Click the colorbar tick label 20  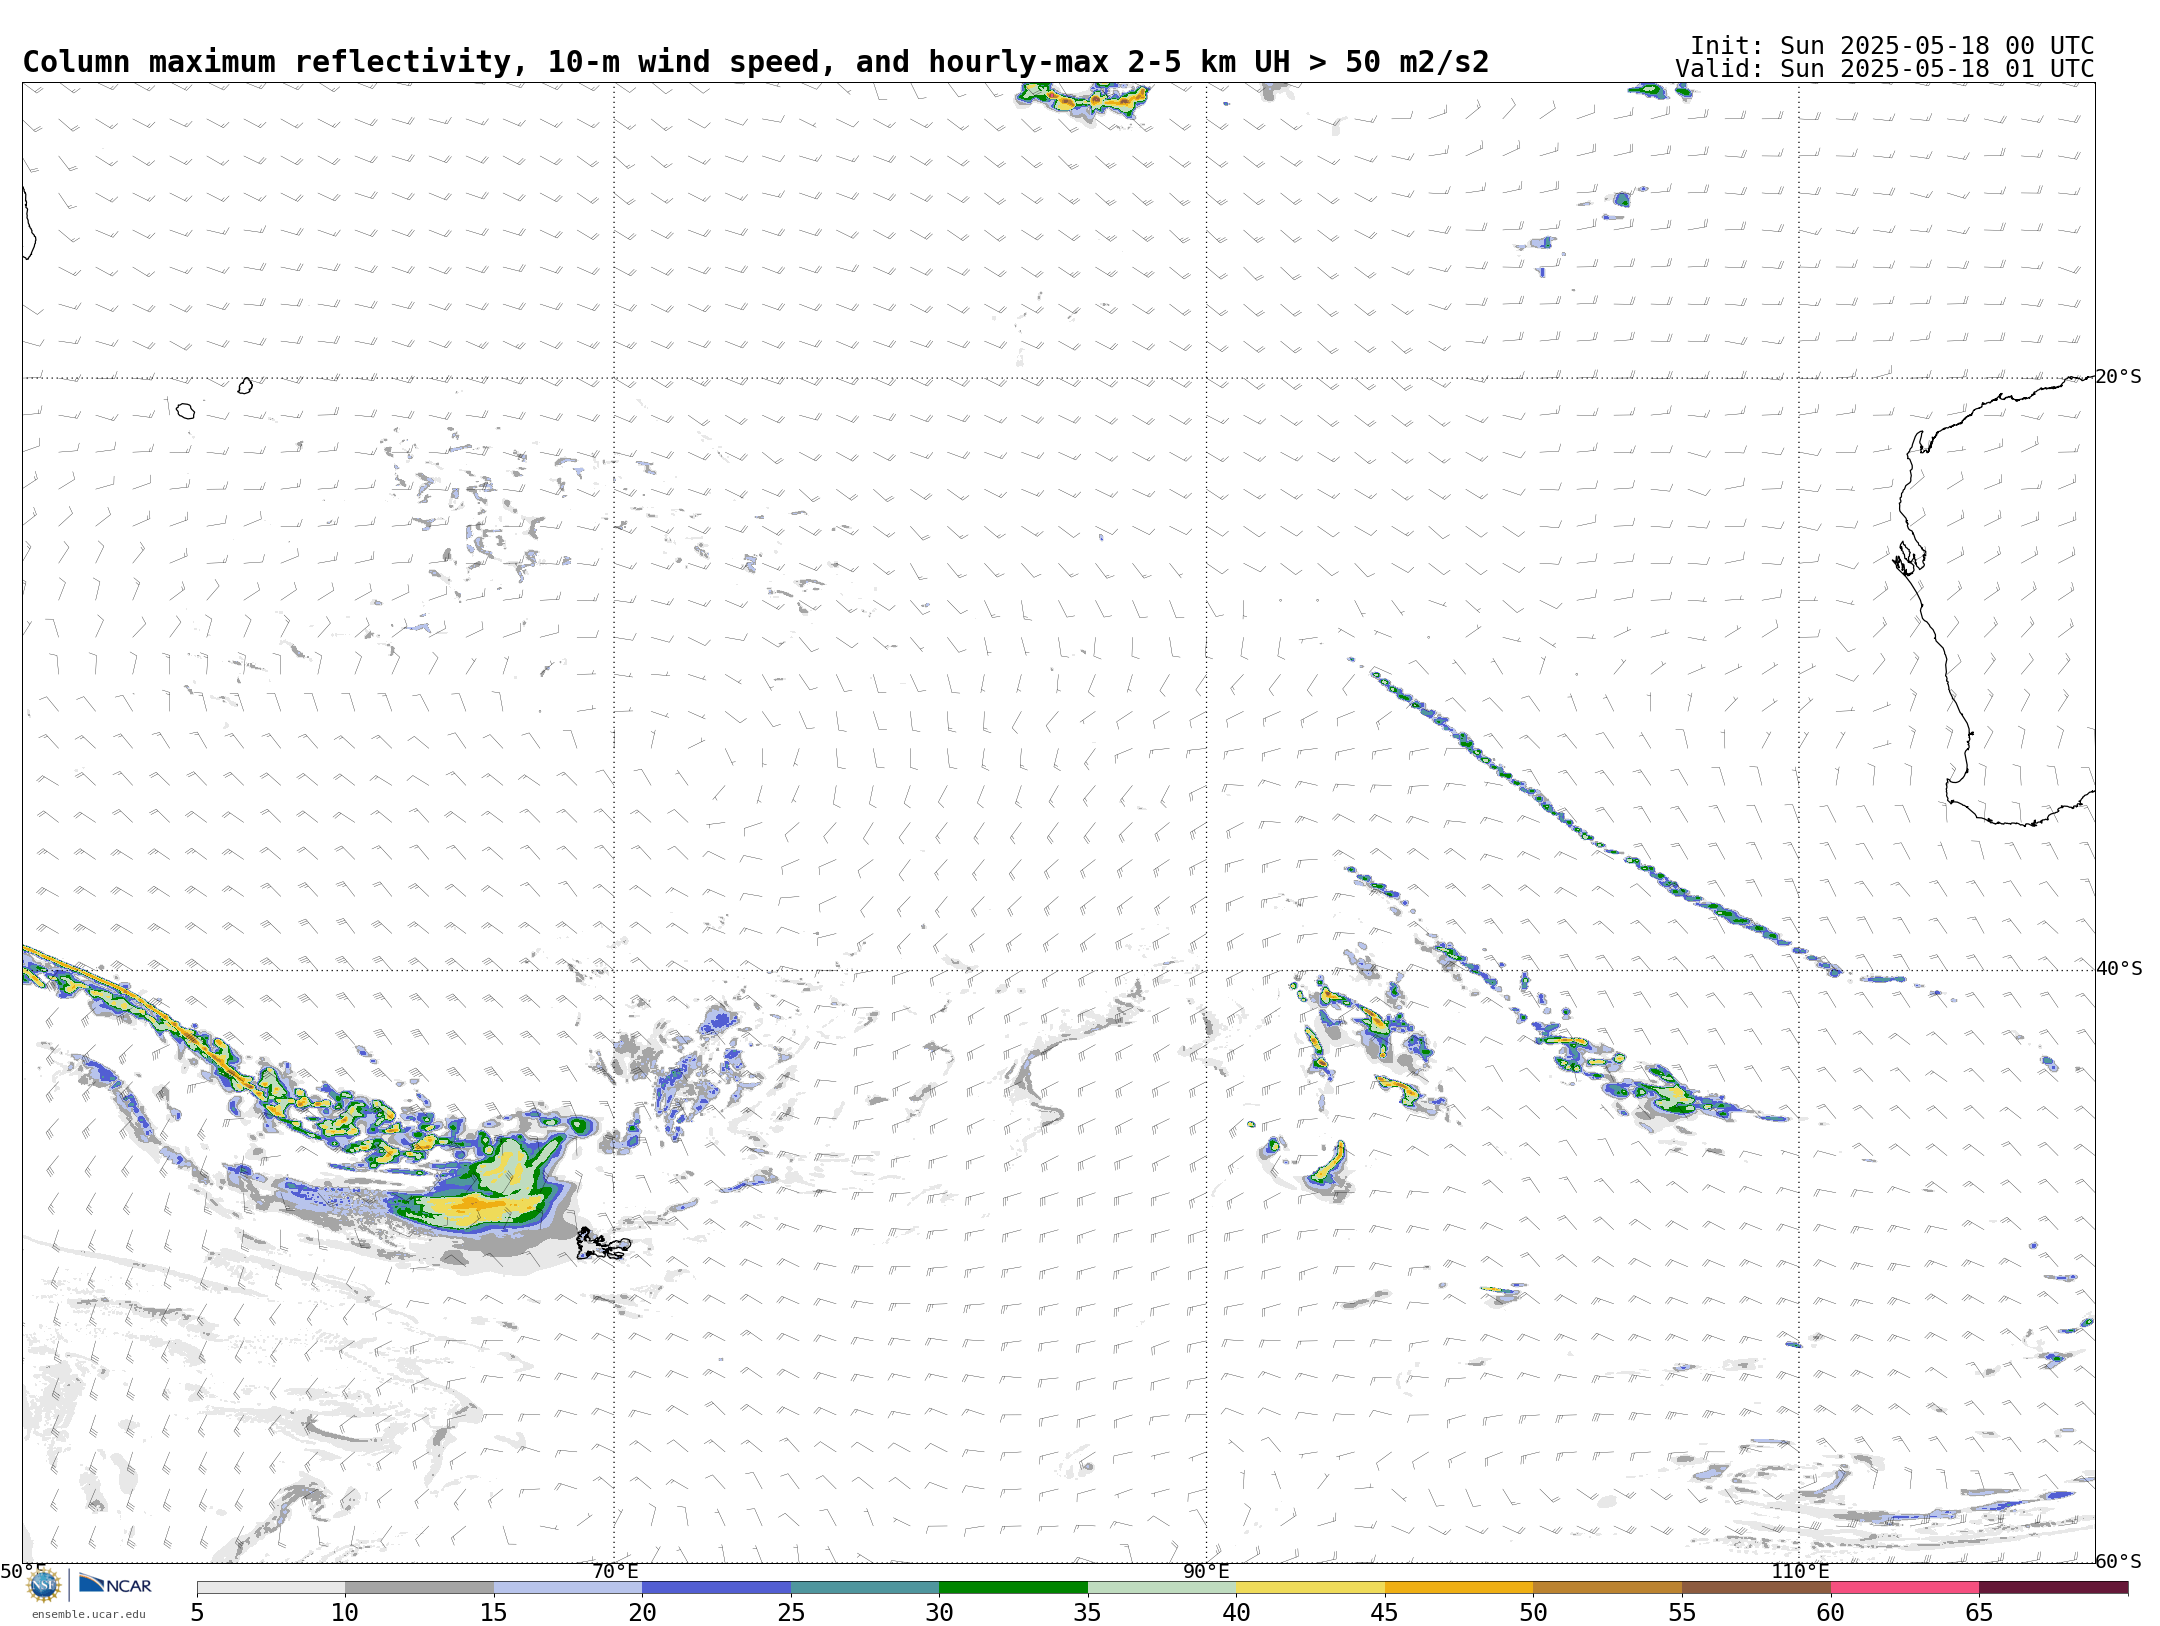click(x=642, y=1613)
